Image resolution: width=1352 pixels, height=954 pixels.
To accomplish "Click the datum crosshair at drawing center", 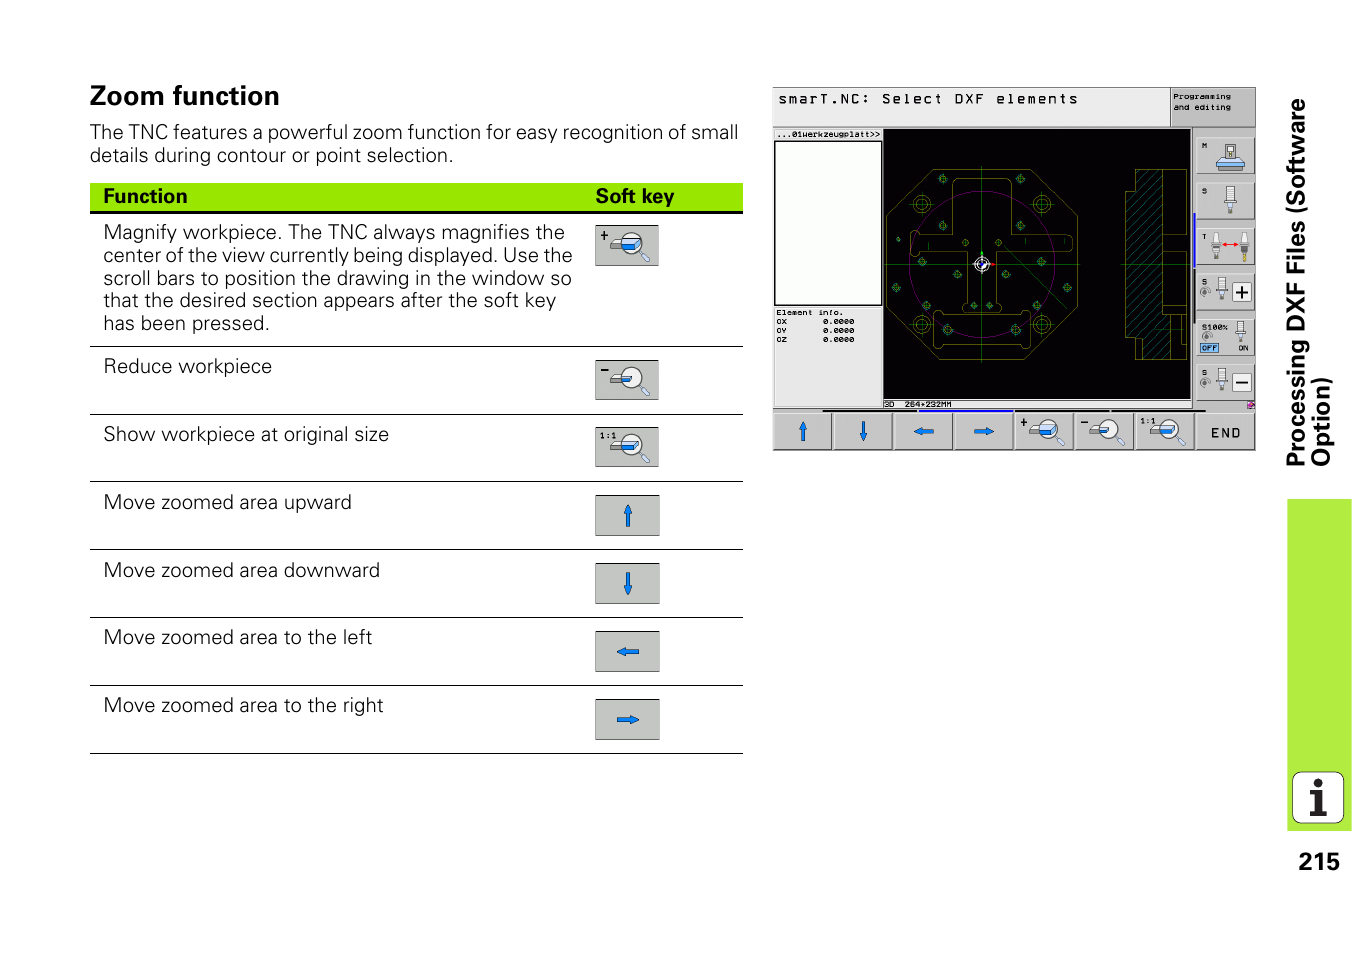I will pyautogui.click(x=982, y=265).
